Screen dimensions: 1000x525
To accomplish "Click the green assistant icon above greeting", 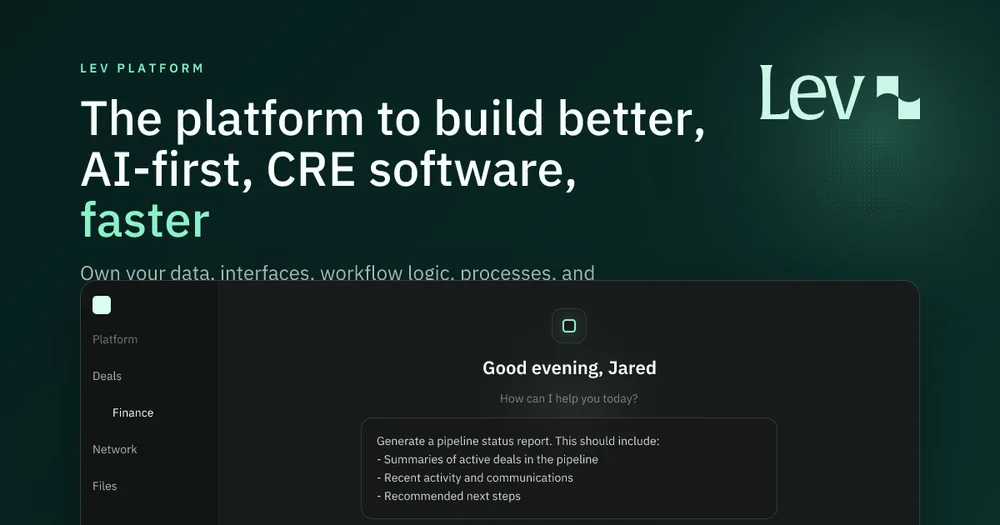I will point(569,326).
